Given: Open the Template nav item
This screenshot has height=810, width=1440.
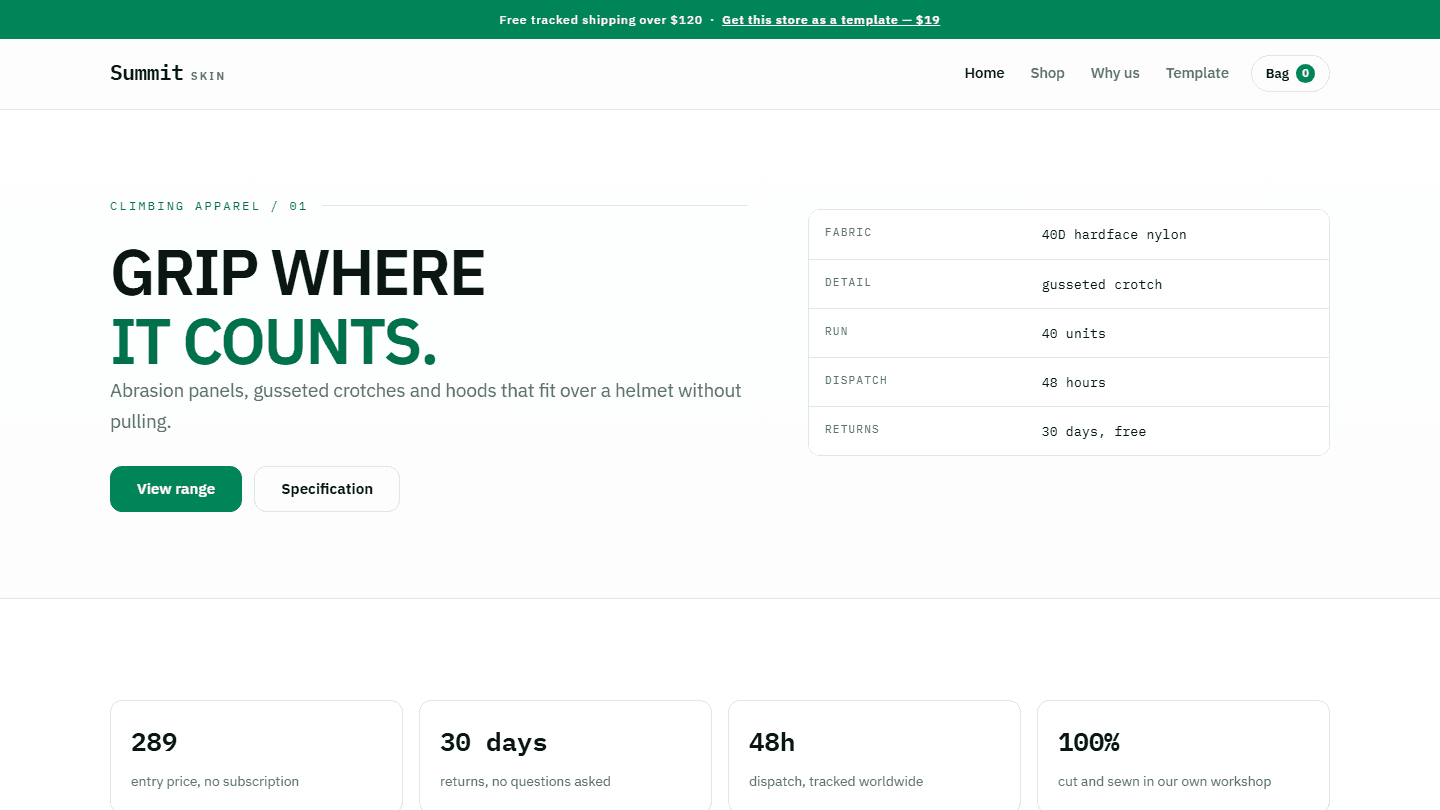Looking at the screenshot, I should click(1197, 73).
